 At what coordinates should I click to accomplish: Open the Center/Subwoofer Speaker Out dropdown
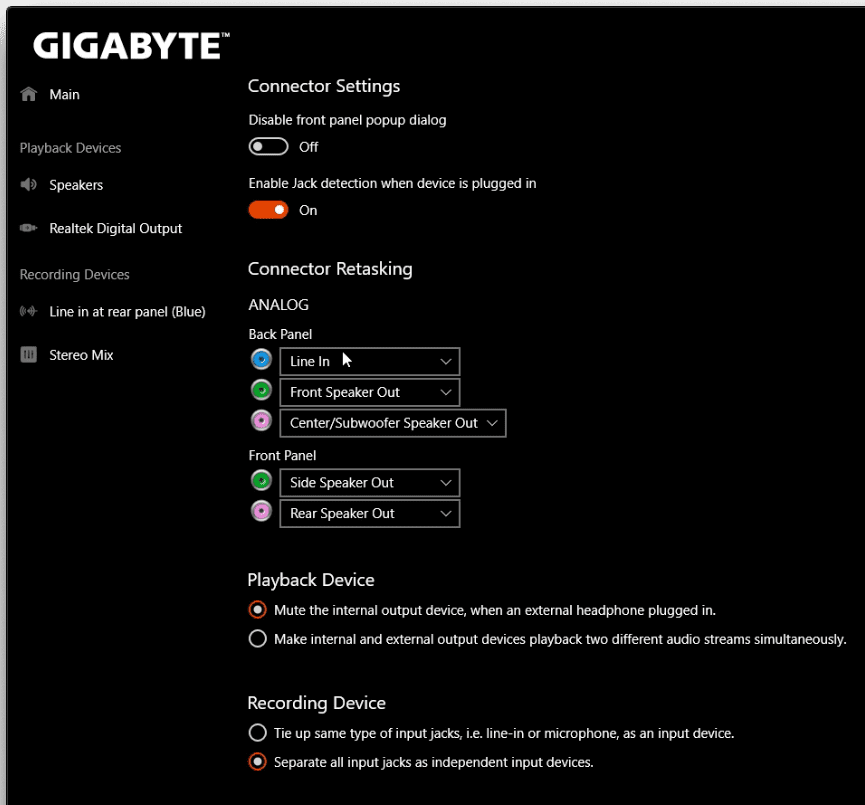tap(393, 423)
